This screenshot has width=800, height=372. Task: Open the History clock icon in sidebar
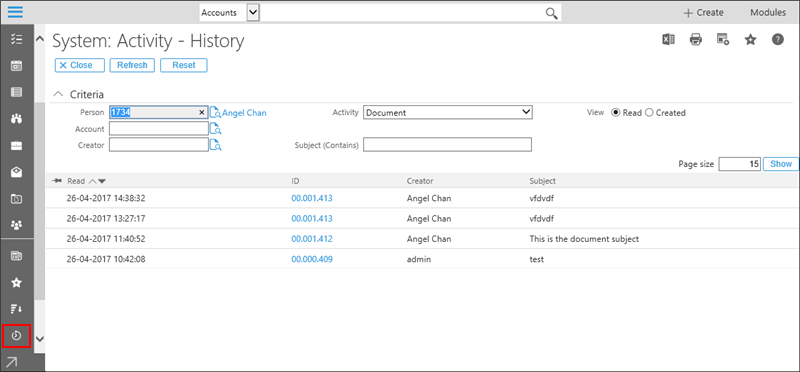[16, 336]
